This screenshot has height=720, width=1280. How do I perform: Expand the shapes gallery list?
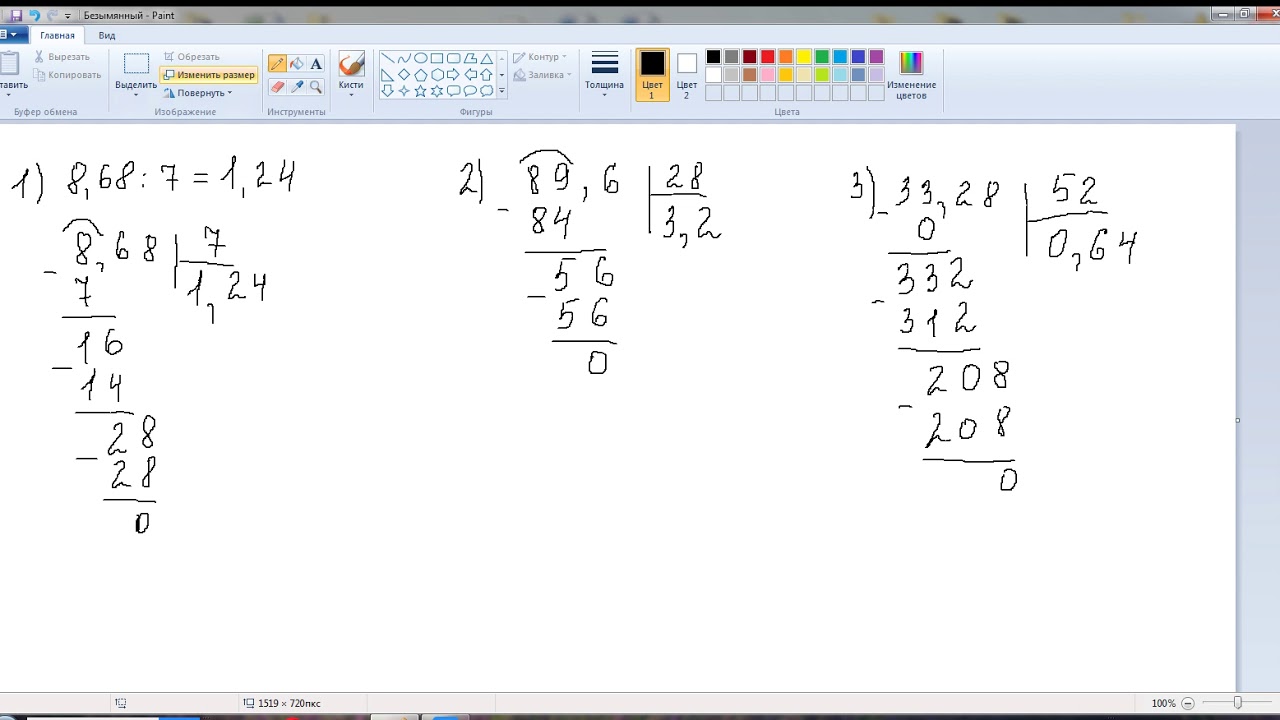coord(502,91)
